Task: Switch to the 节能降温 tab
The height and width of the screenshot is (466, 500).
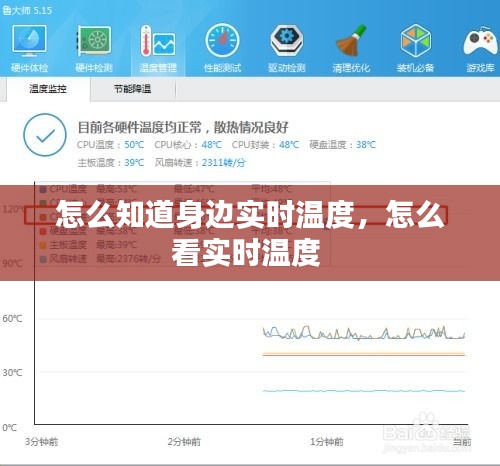Action: point(133,89)
